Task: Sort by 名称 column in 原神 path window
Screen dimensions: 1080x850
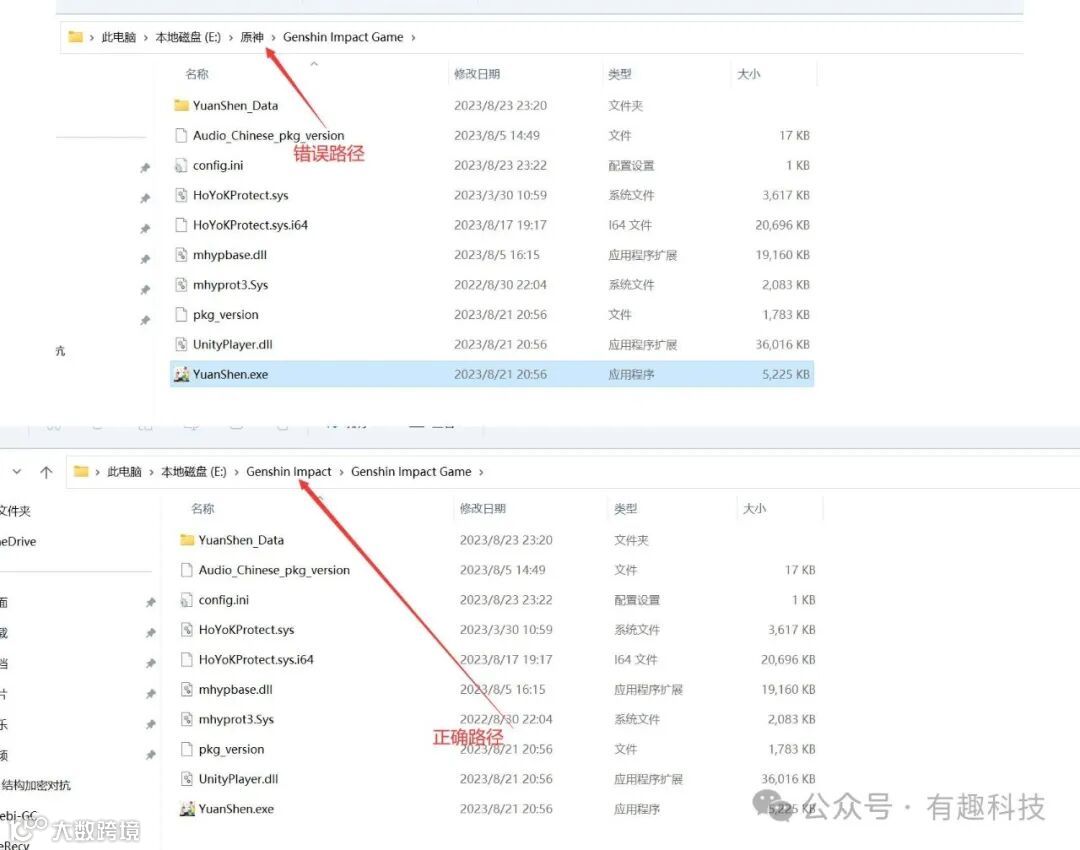Action: [x=197, y=74]
